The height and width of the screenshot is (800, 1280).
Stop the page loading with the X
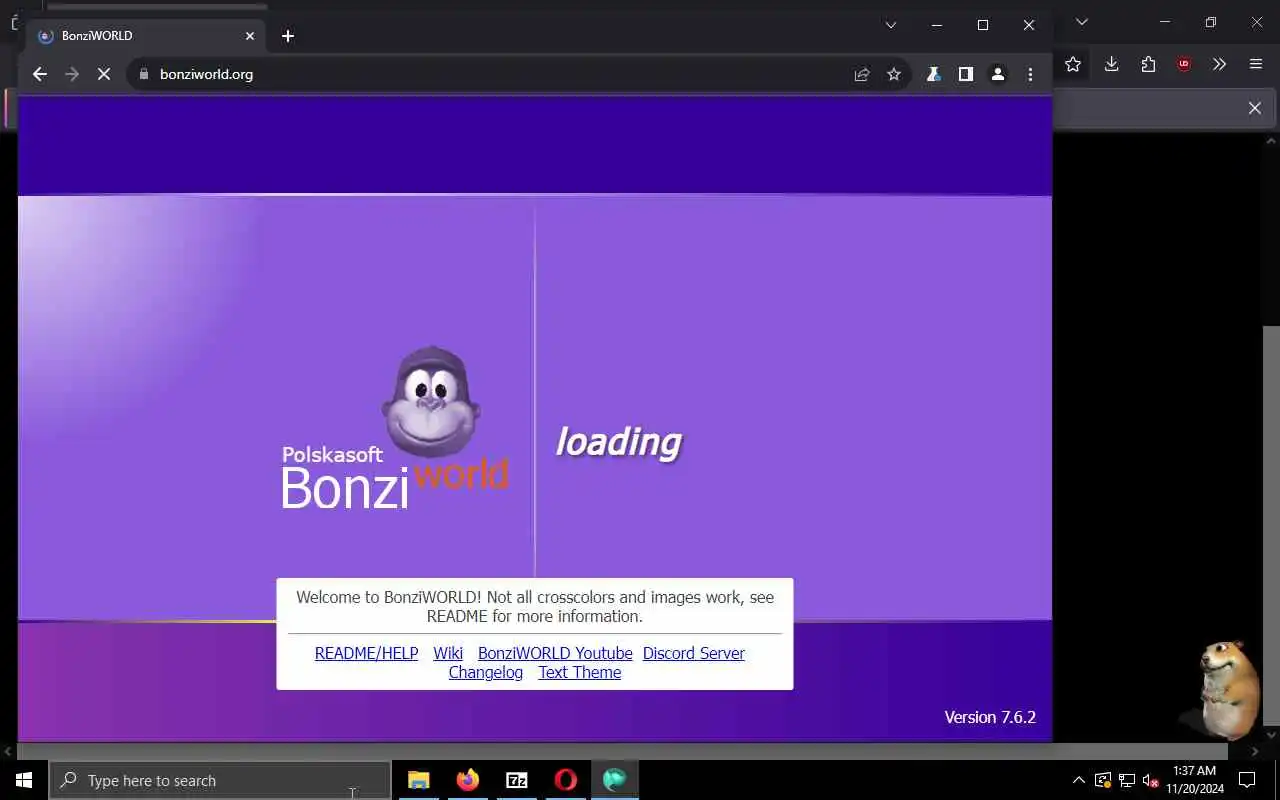(104, 74)
